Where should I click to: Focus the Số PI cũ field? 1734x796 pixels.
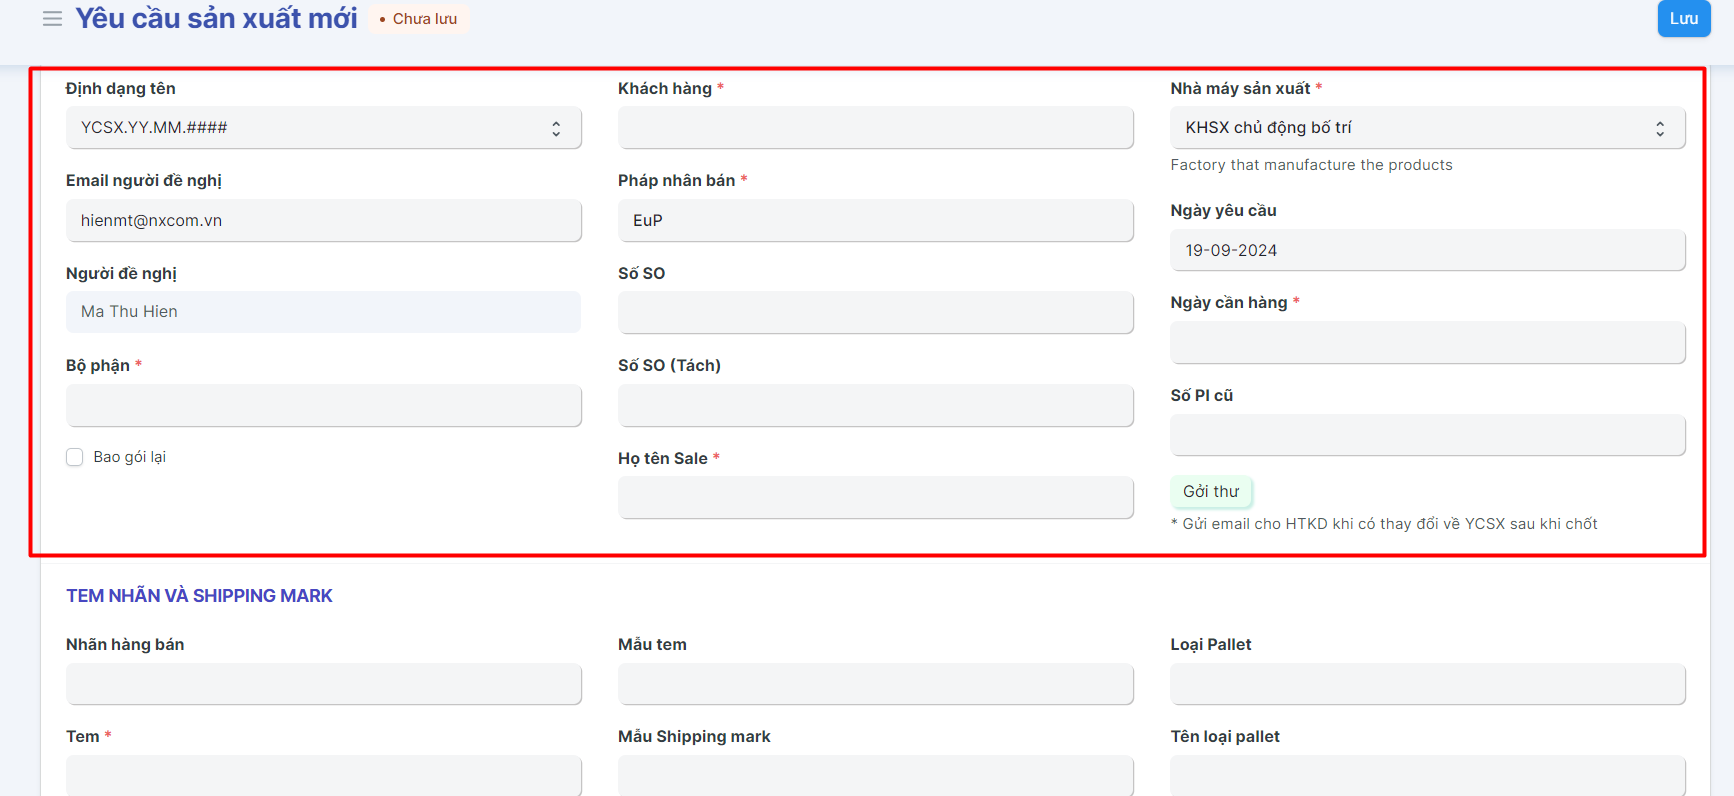1427,435
